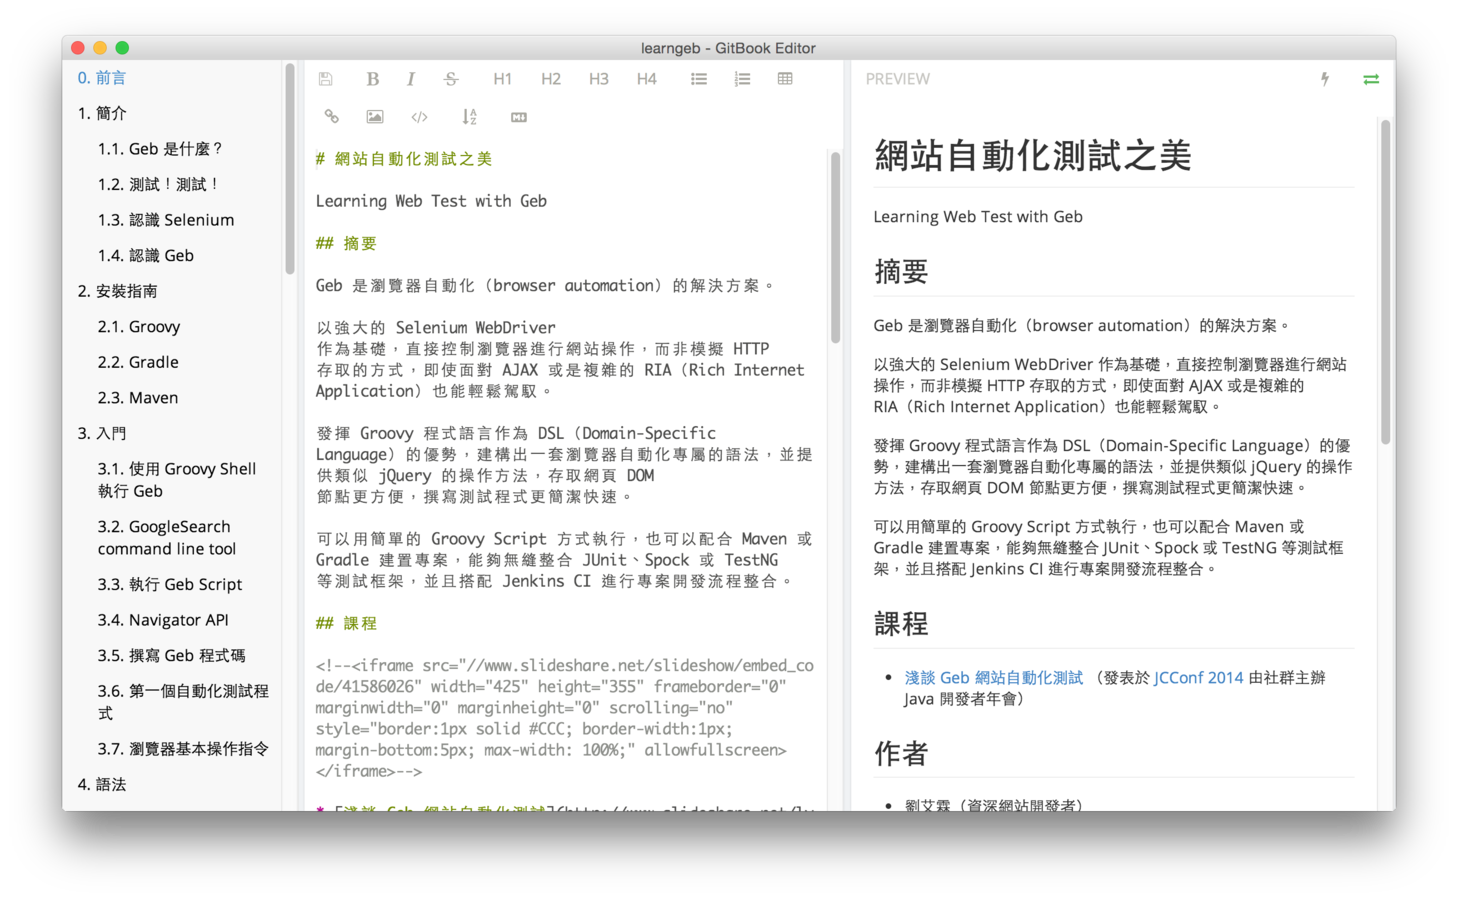Image resolution: width=1458 pixels, height=900 pixels.
Task: Insert a code block
Action: point(419,117)
